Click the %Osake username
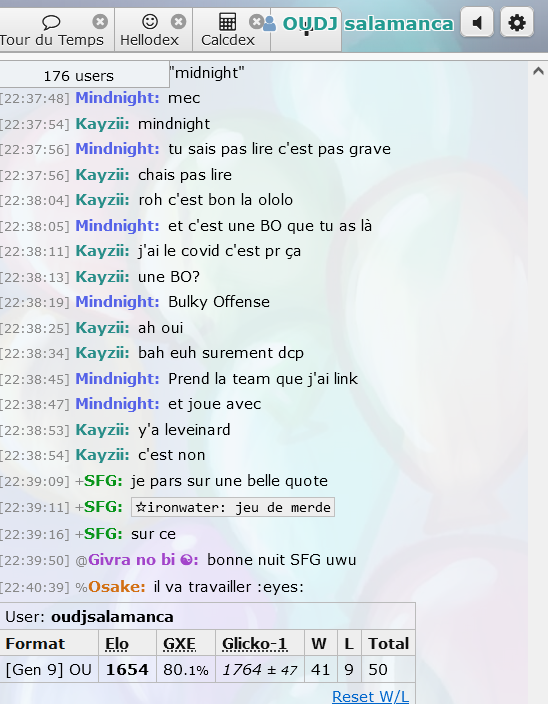Screen dimensions: 548x704 pos(110,587)
